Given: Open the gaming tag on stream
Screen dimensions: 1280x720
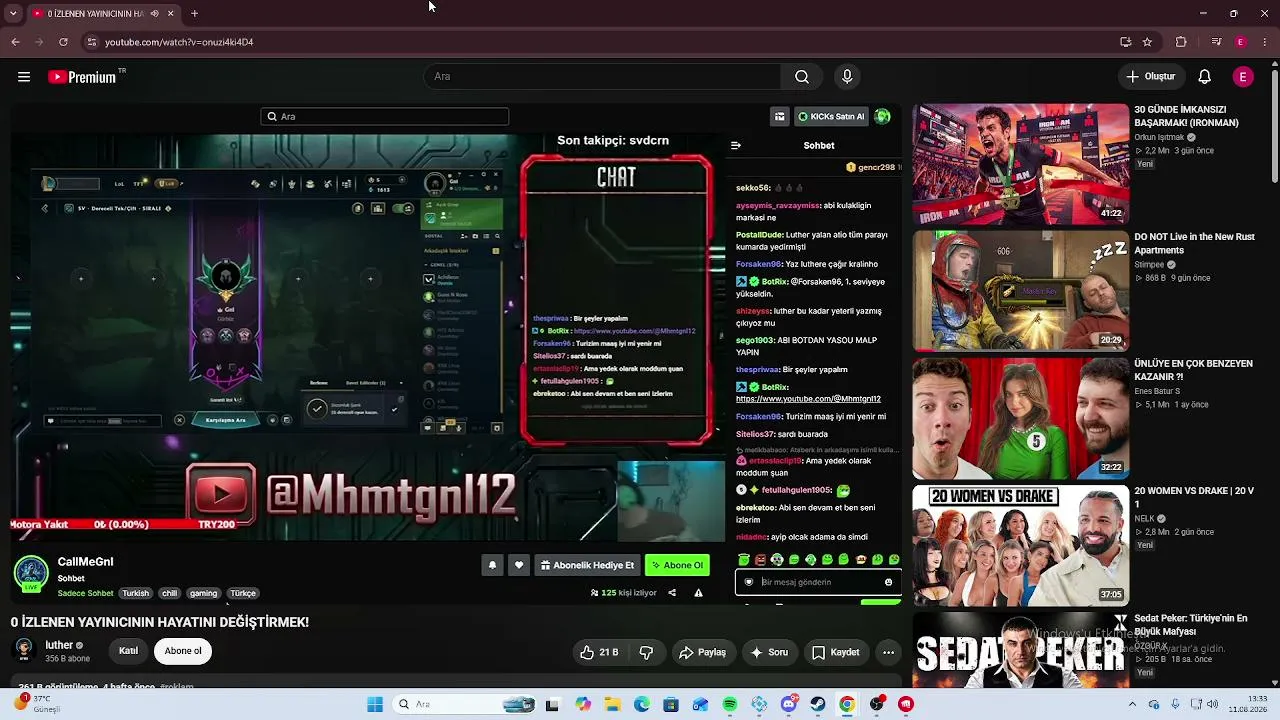Looking at the screenshot, I should click(x=203, y=593).
